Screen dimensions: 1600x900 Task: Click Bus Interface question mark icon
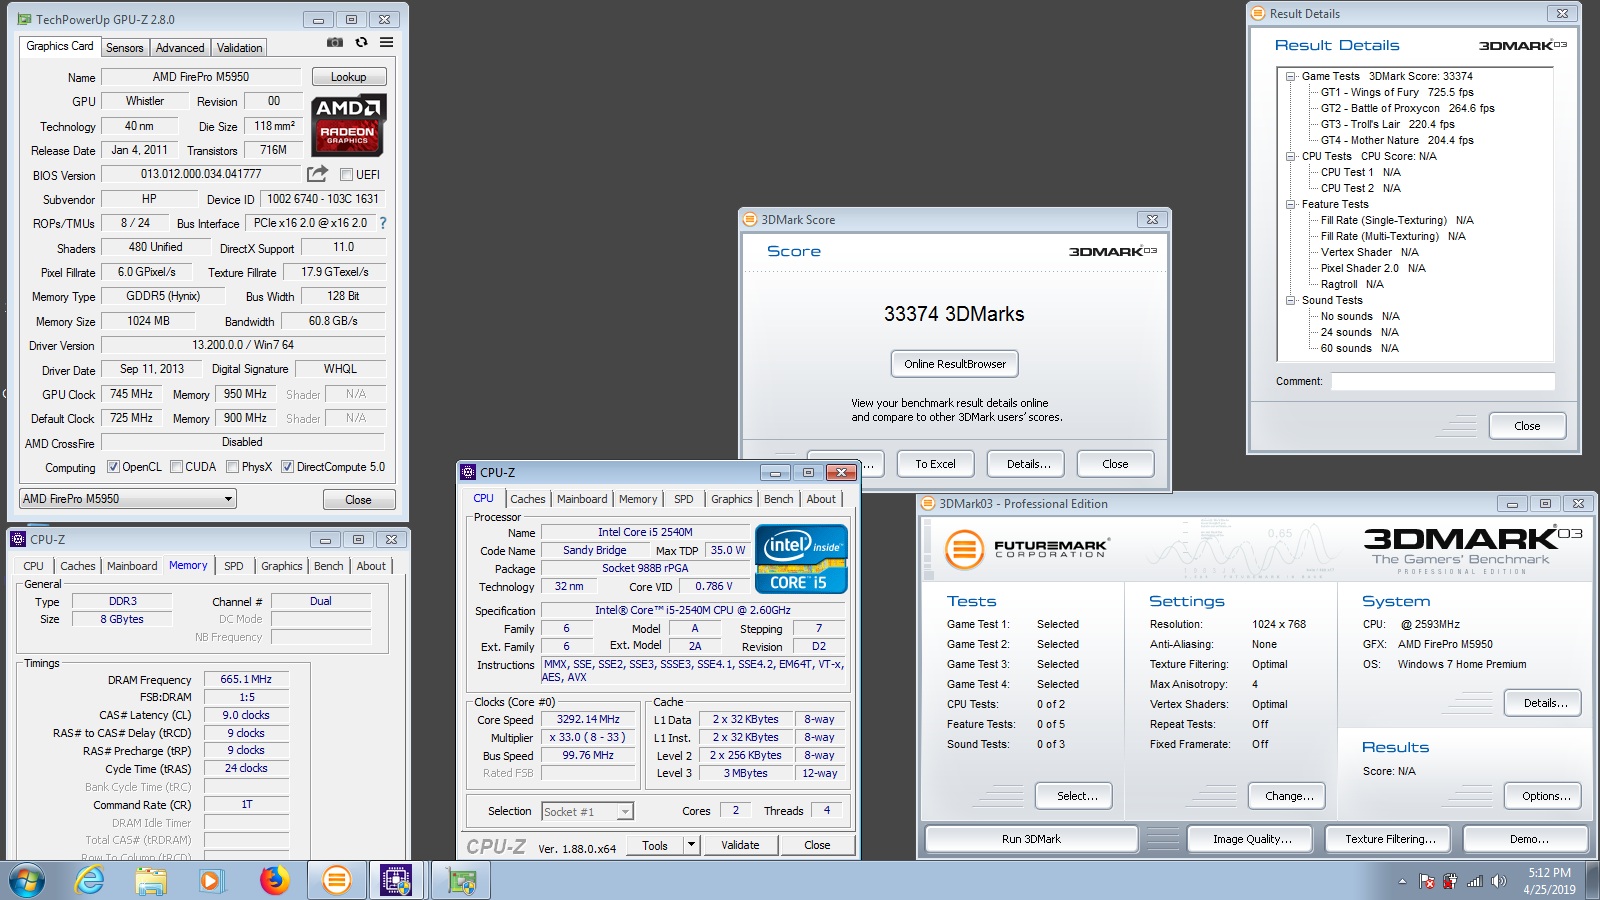[382, 223]
